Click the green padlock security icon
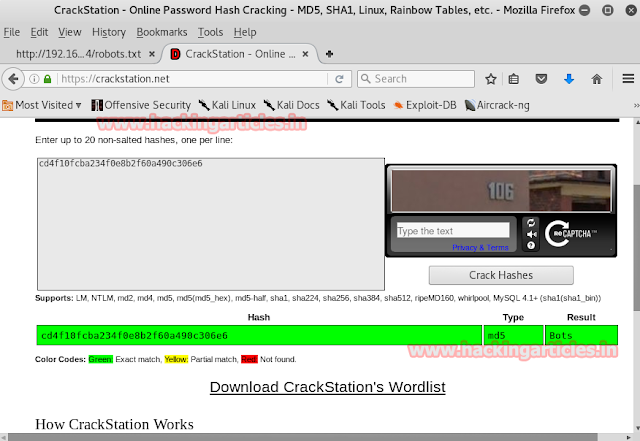The image size is (640, 441). pos(47,79)
